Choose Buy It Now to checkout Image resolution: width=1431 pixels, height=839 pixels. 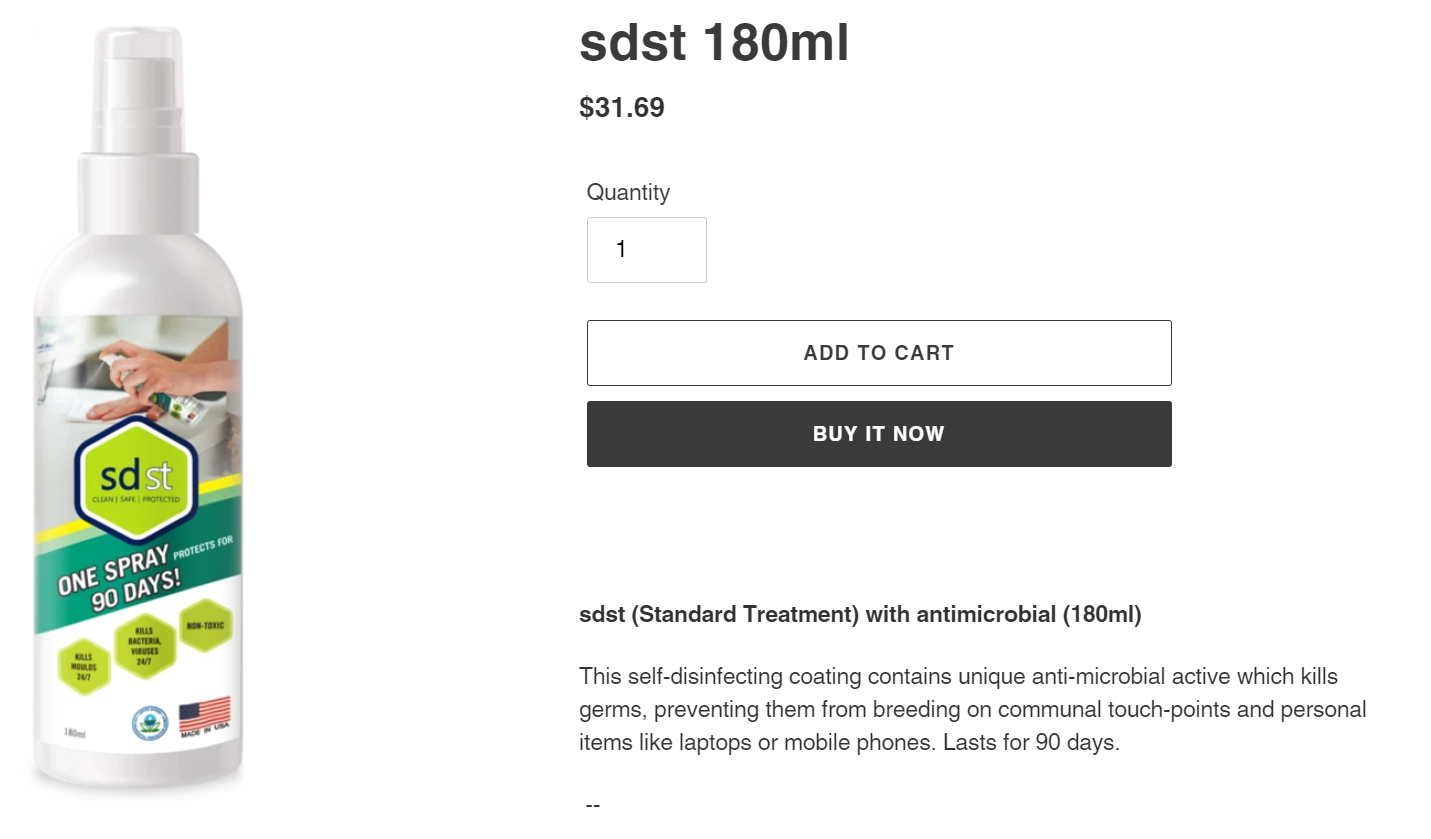879,434
